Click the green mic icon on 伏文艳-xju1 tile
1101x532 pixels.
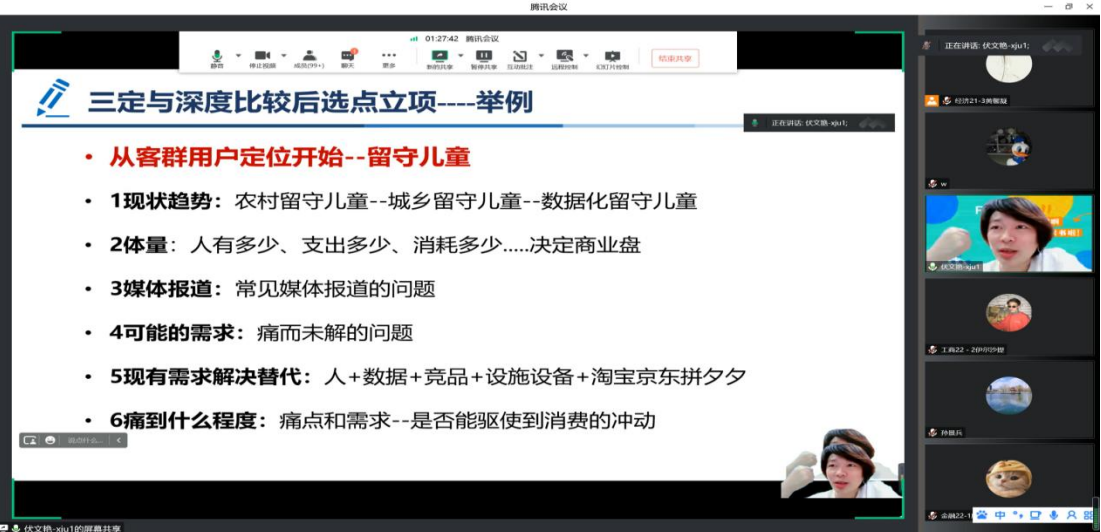click(932, 267)
